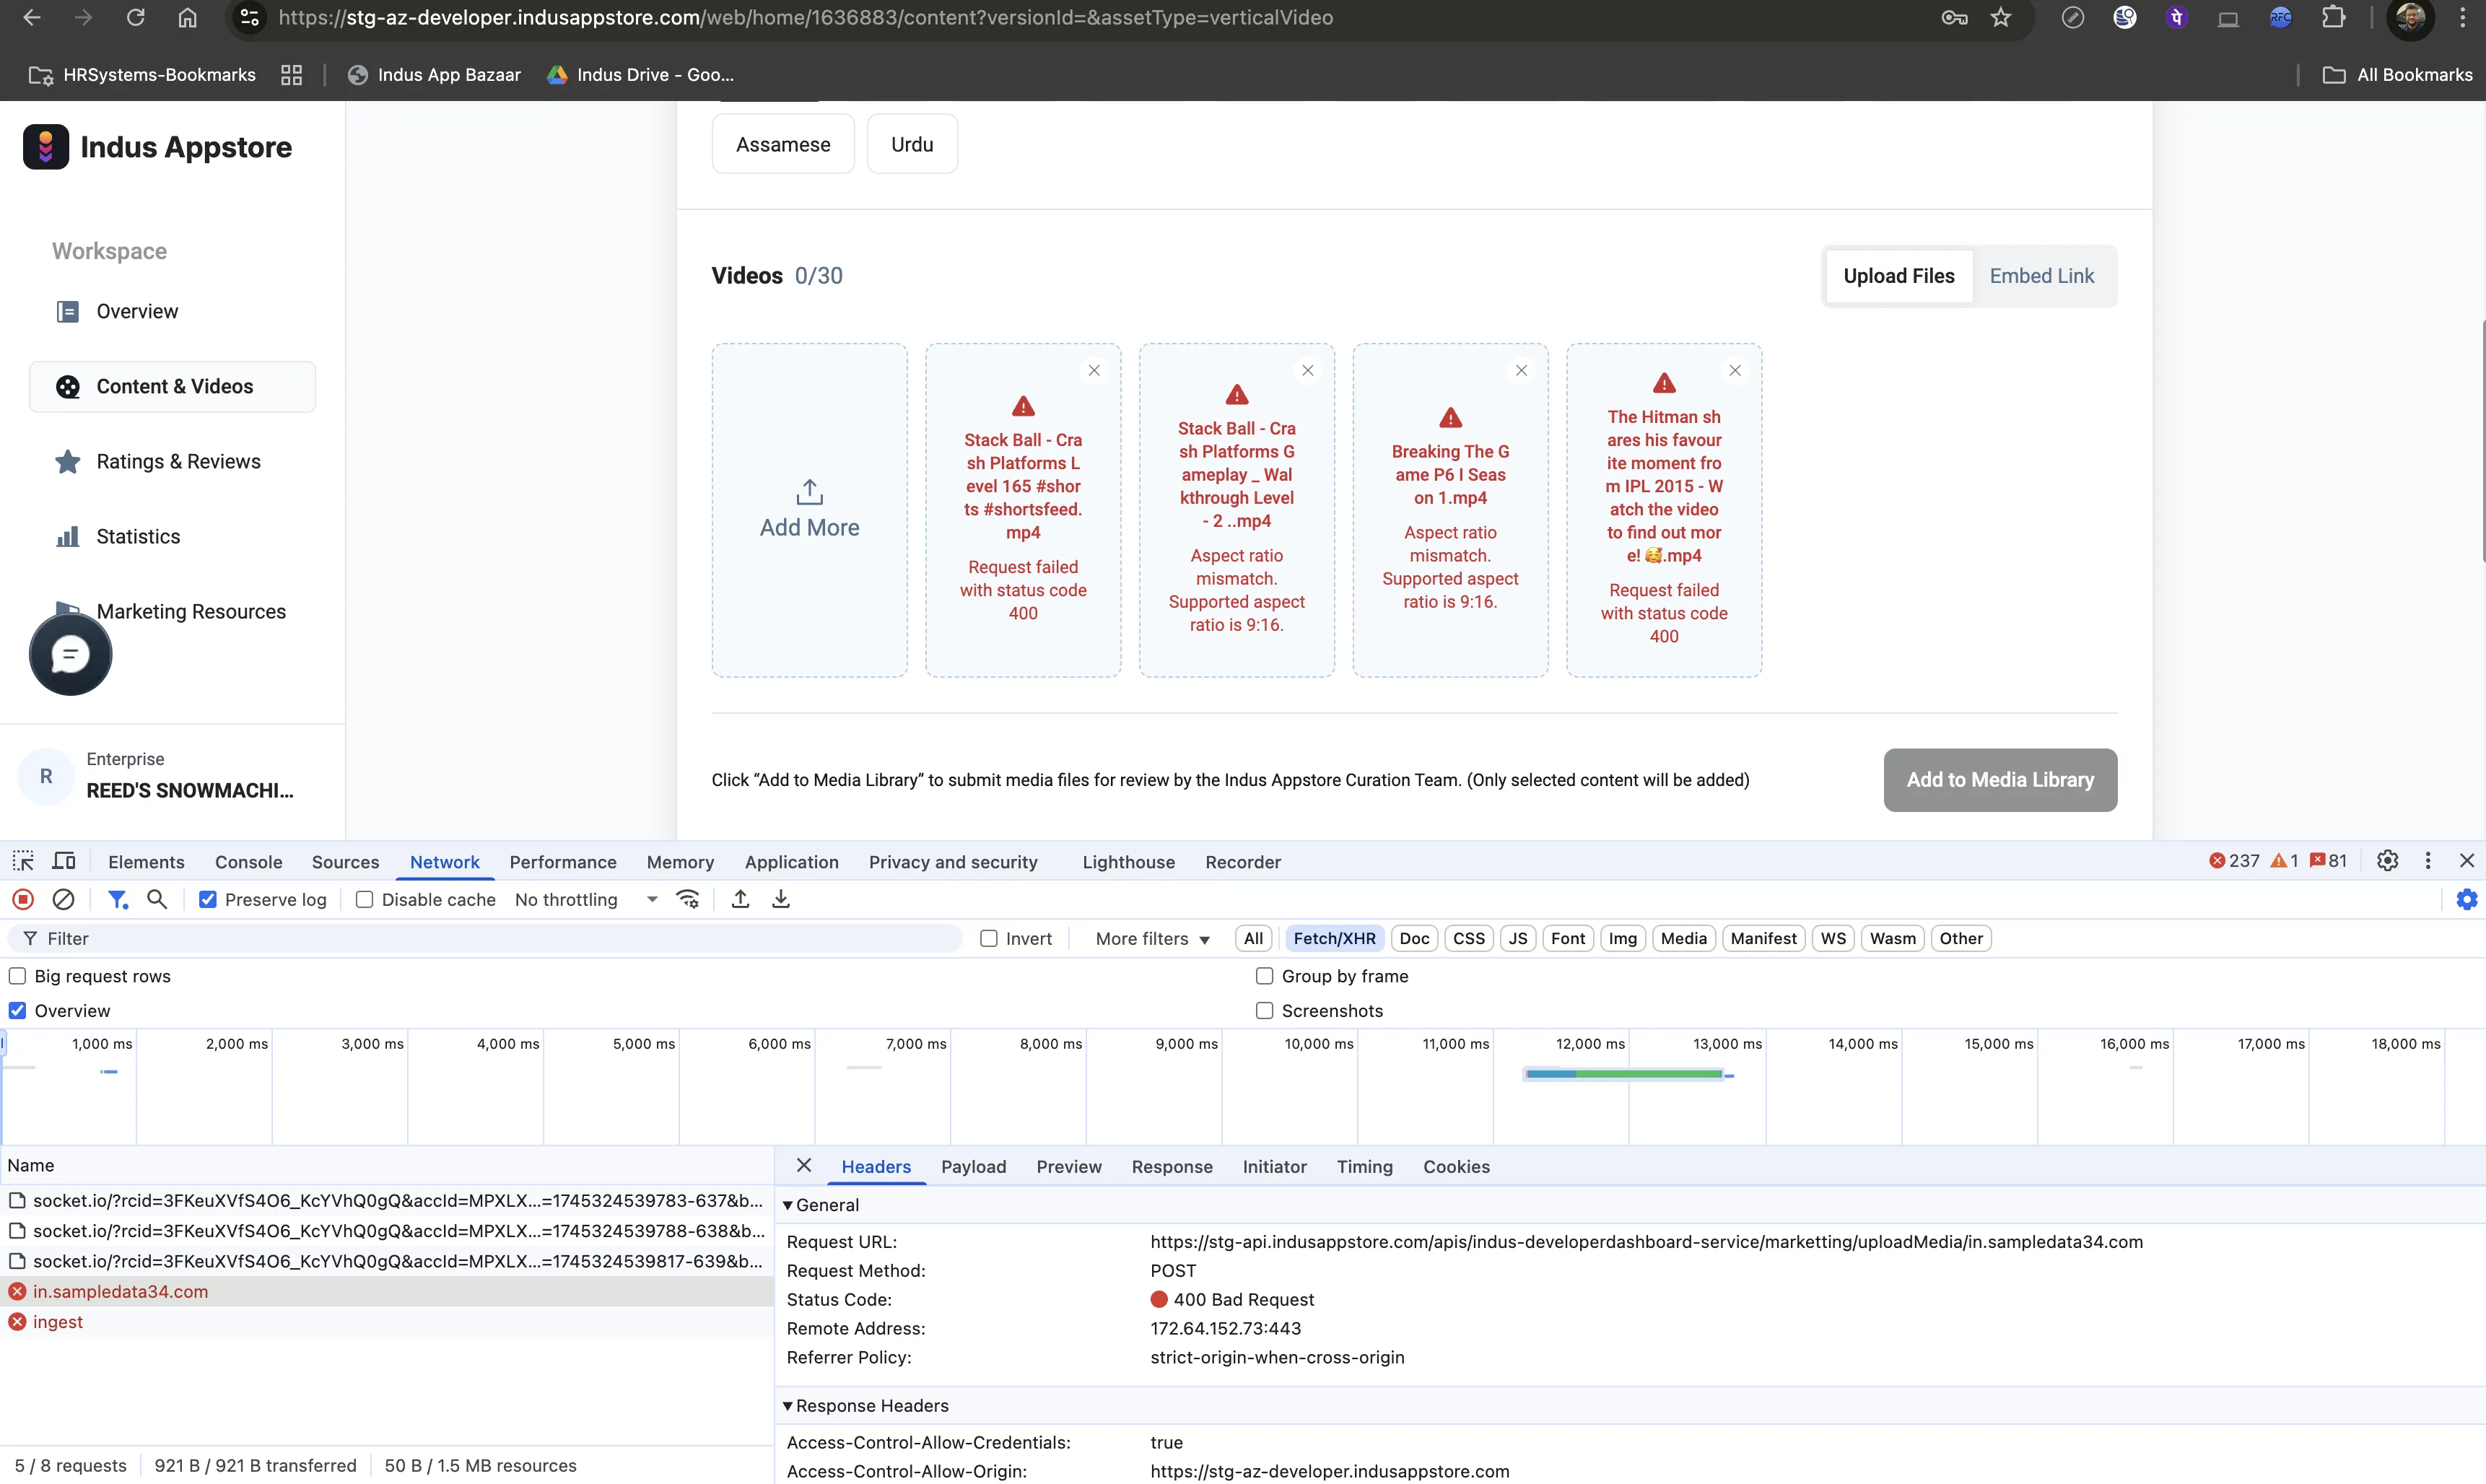Select the inspect element picker icon
Image resolution: width=2486 pixels, height=1484 pixels.
(23, 861)
